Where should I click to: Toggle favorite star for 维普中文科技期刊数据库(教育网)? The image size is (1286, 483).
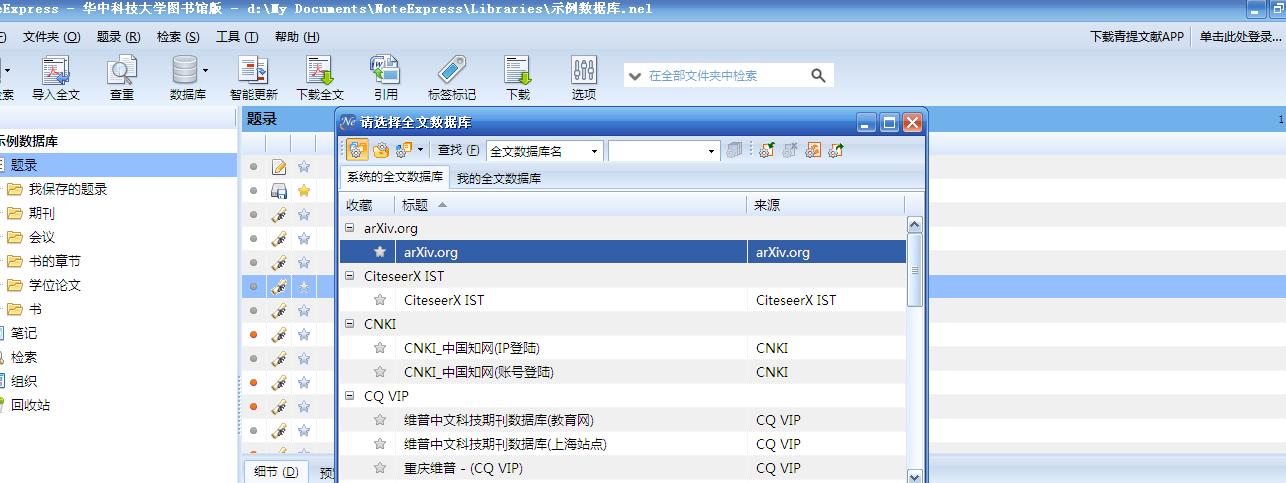coord(380,420)
